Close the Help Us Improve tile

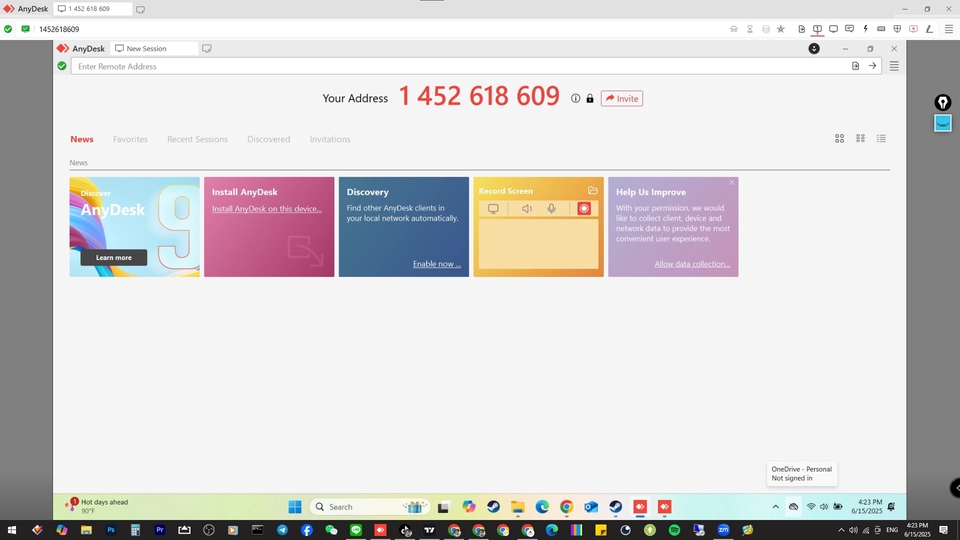point(732,182)
